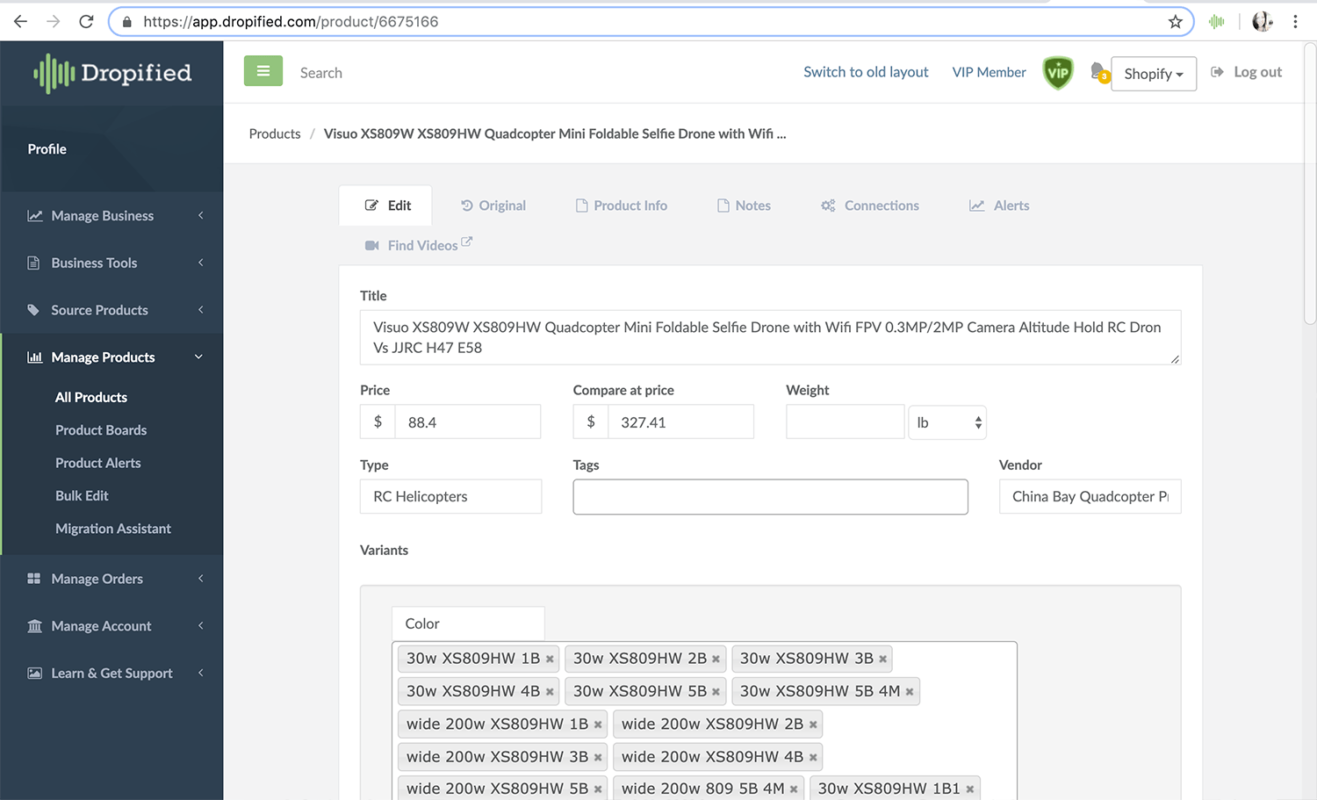Switch to the Edit tab
This screenshot has height=800, width=1317.
coord(386,205)
